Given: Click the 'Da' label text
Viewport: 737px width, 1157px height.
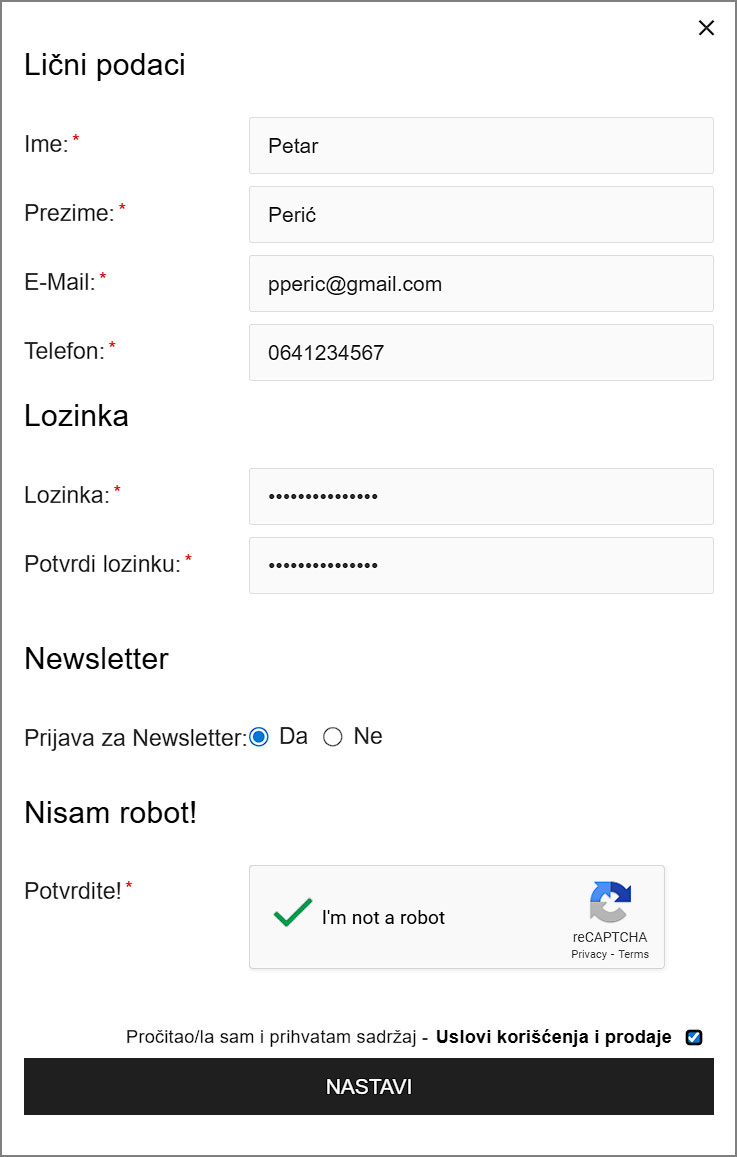Looking at the screenshot, I should (x=293, y=737).
